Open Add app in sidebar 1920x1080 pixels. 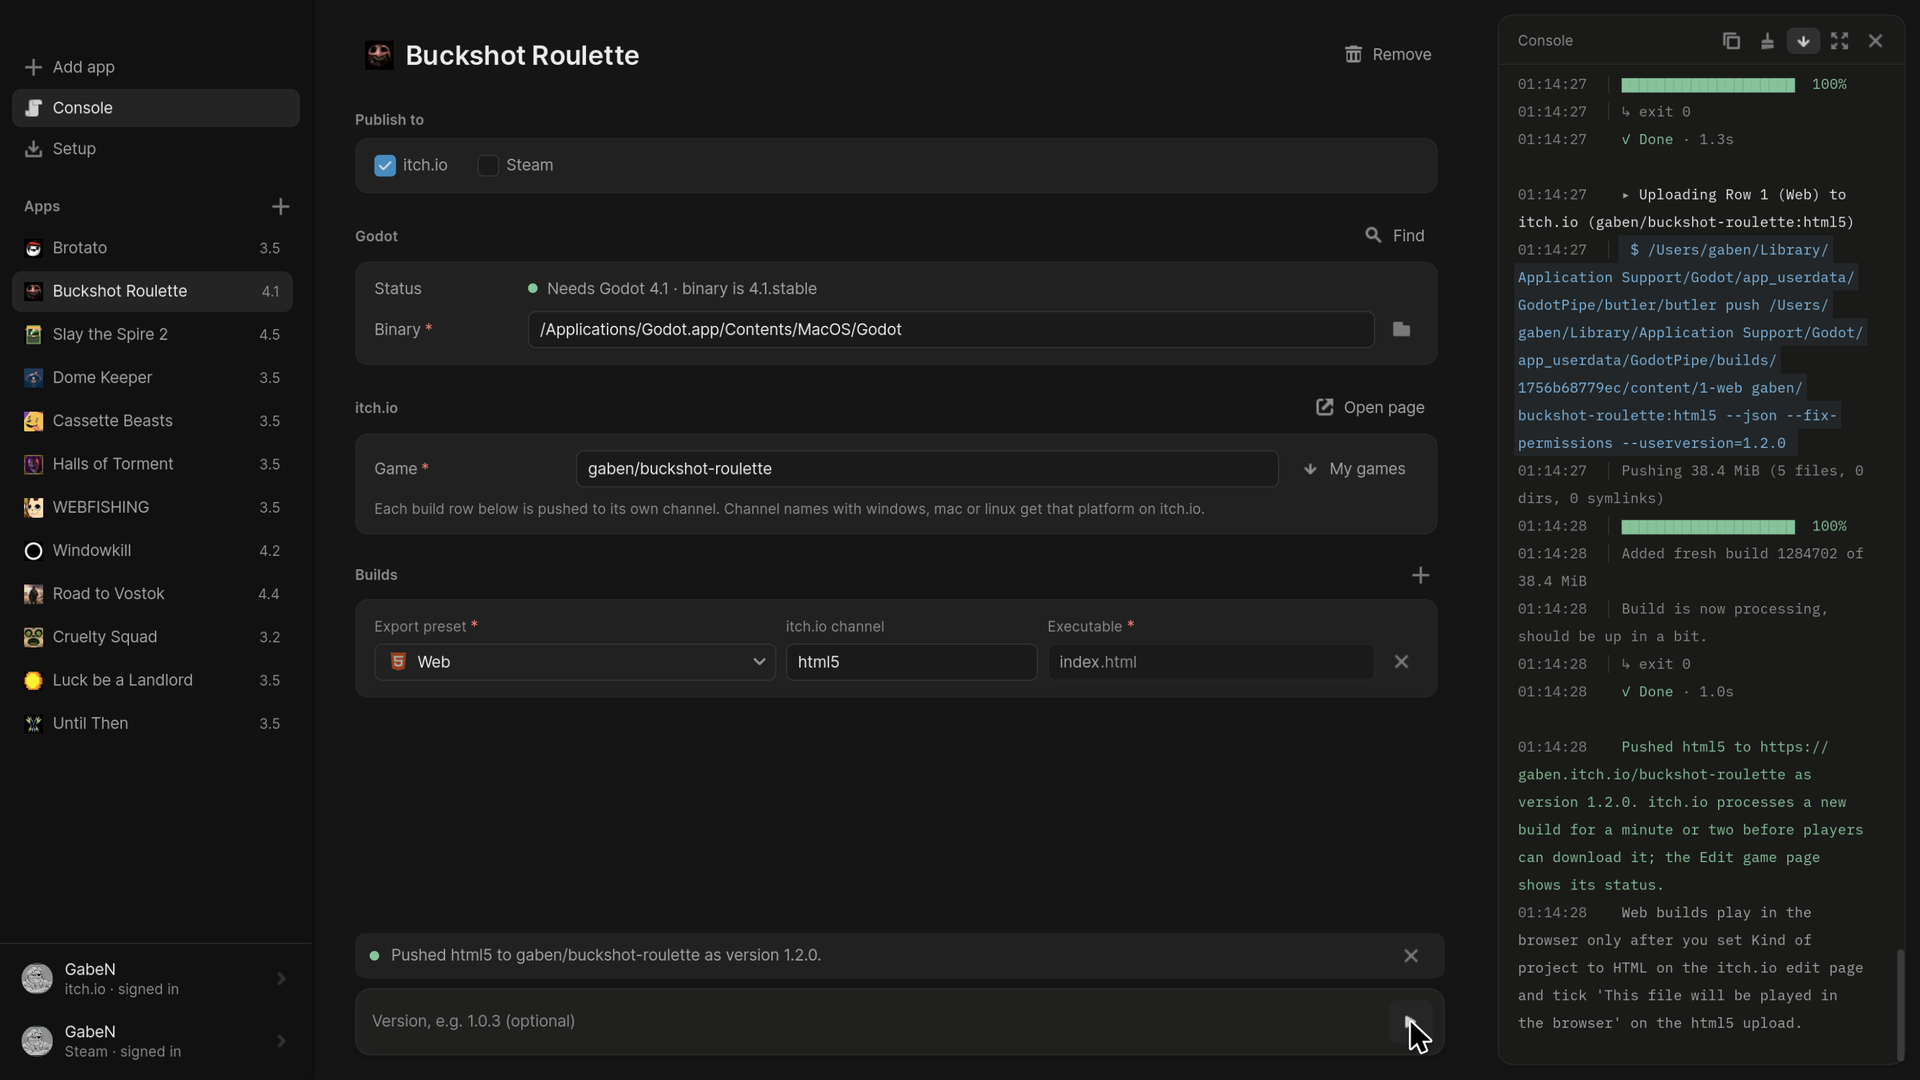(x=156, y=67)
